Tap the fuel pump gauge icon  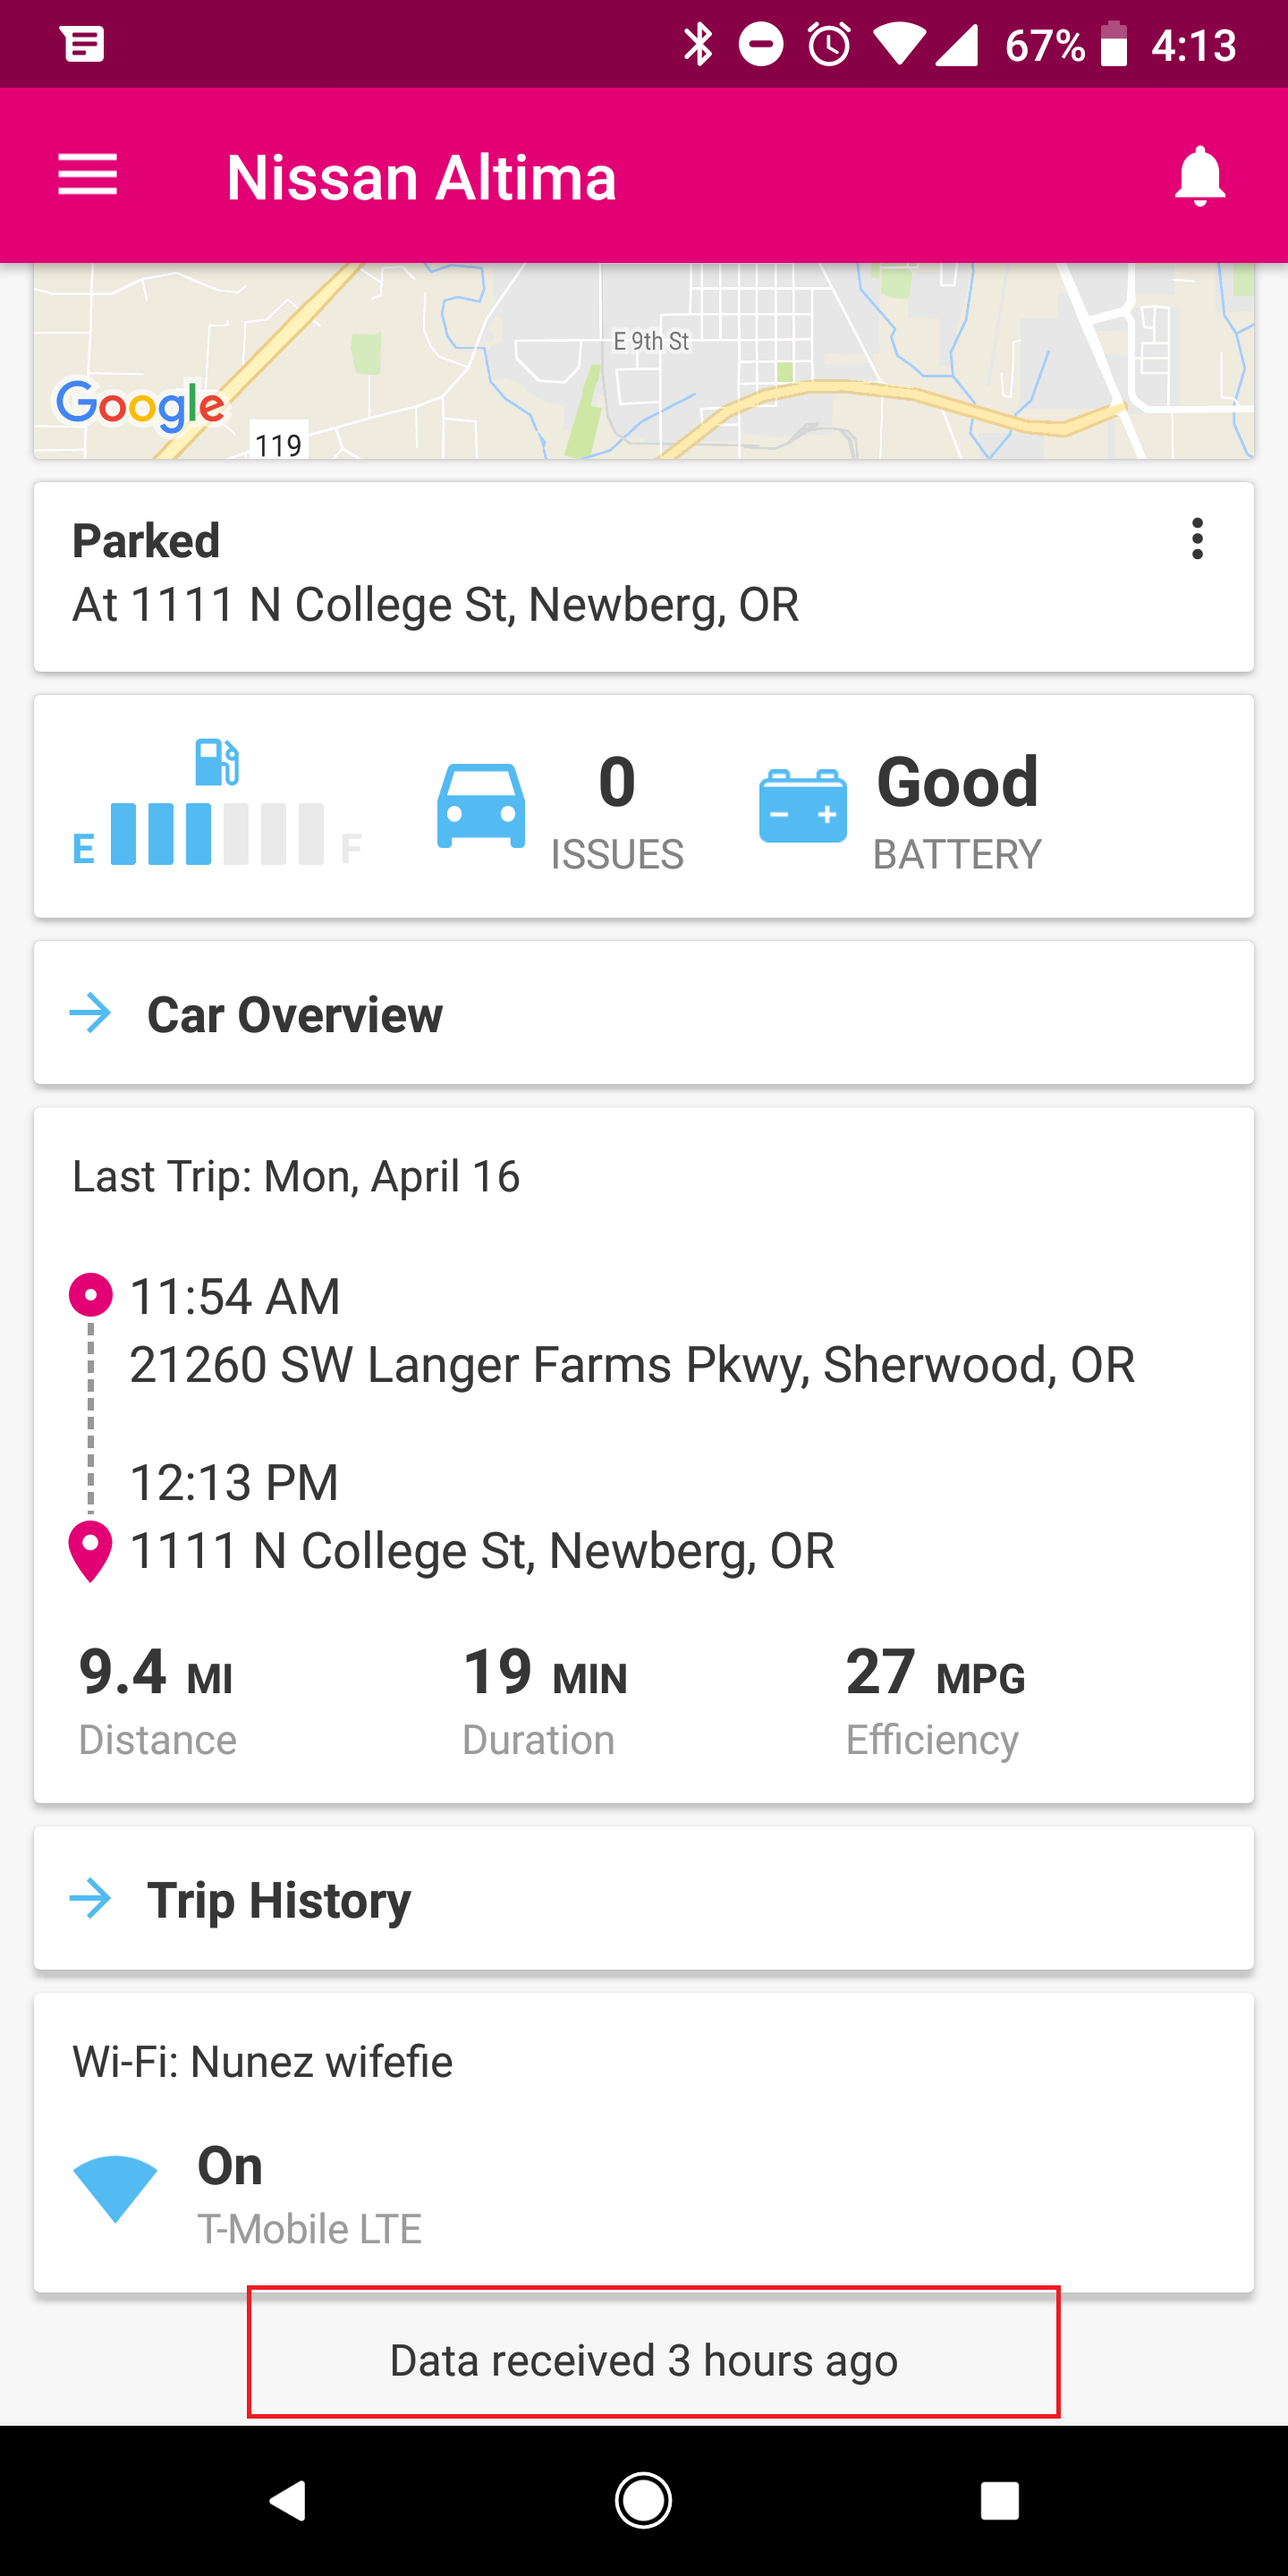[x=217, y=762]
